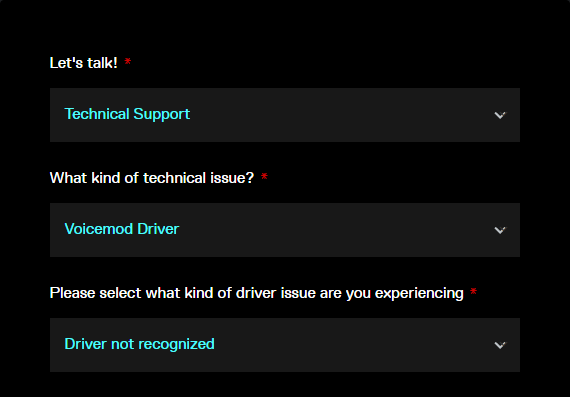The height and width of the screenshot is (397, 570).
Task: Click the word 'experiencing' in the third label
Action: click(419, 294)
